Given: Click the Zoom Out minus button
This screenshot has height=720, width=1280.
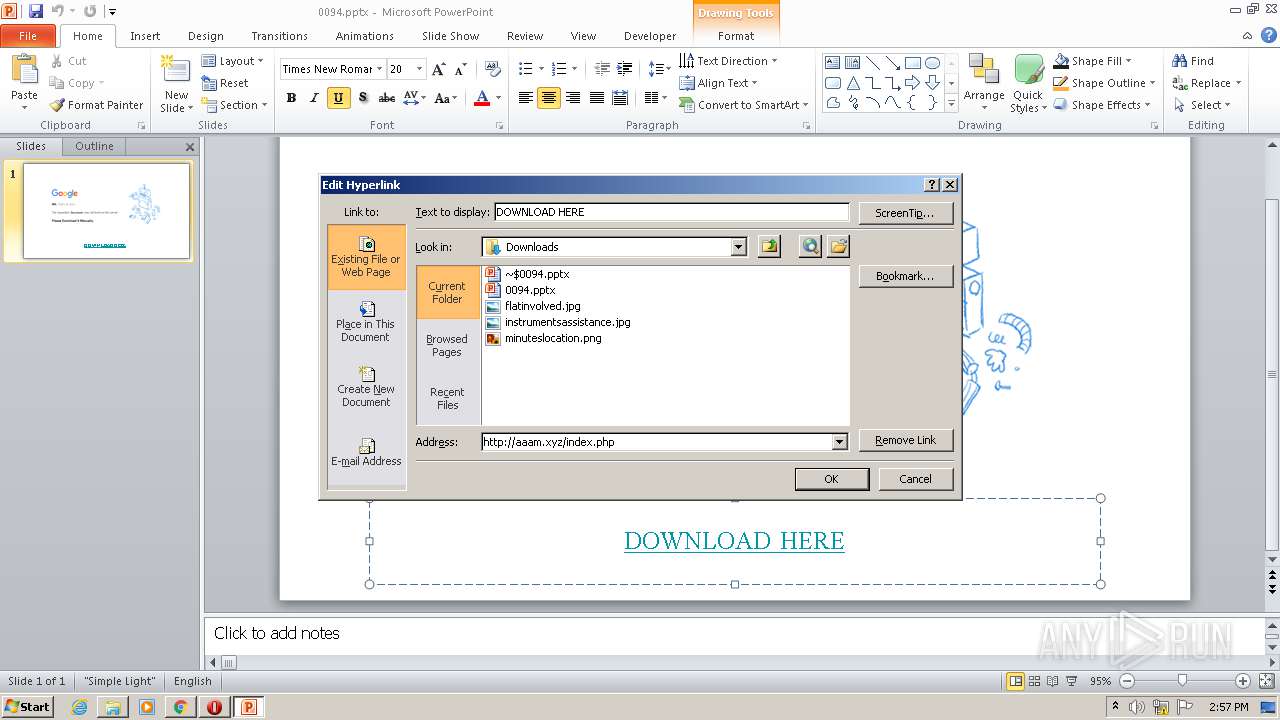Looking at the screenshot, I should [1127, 681].
